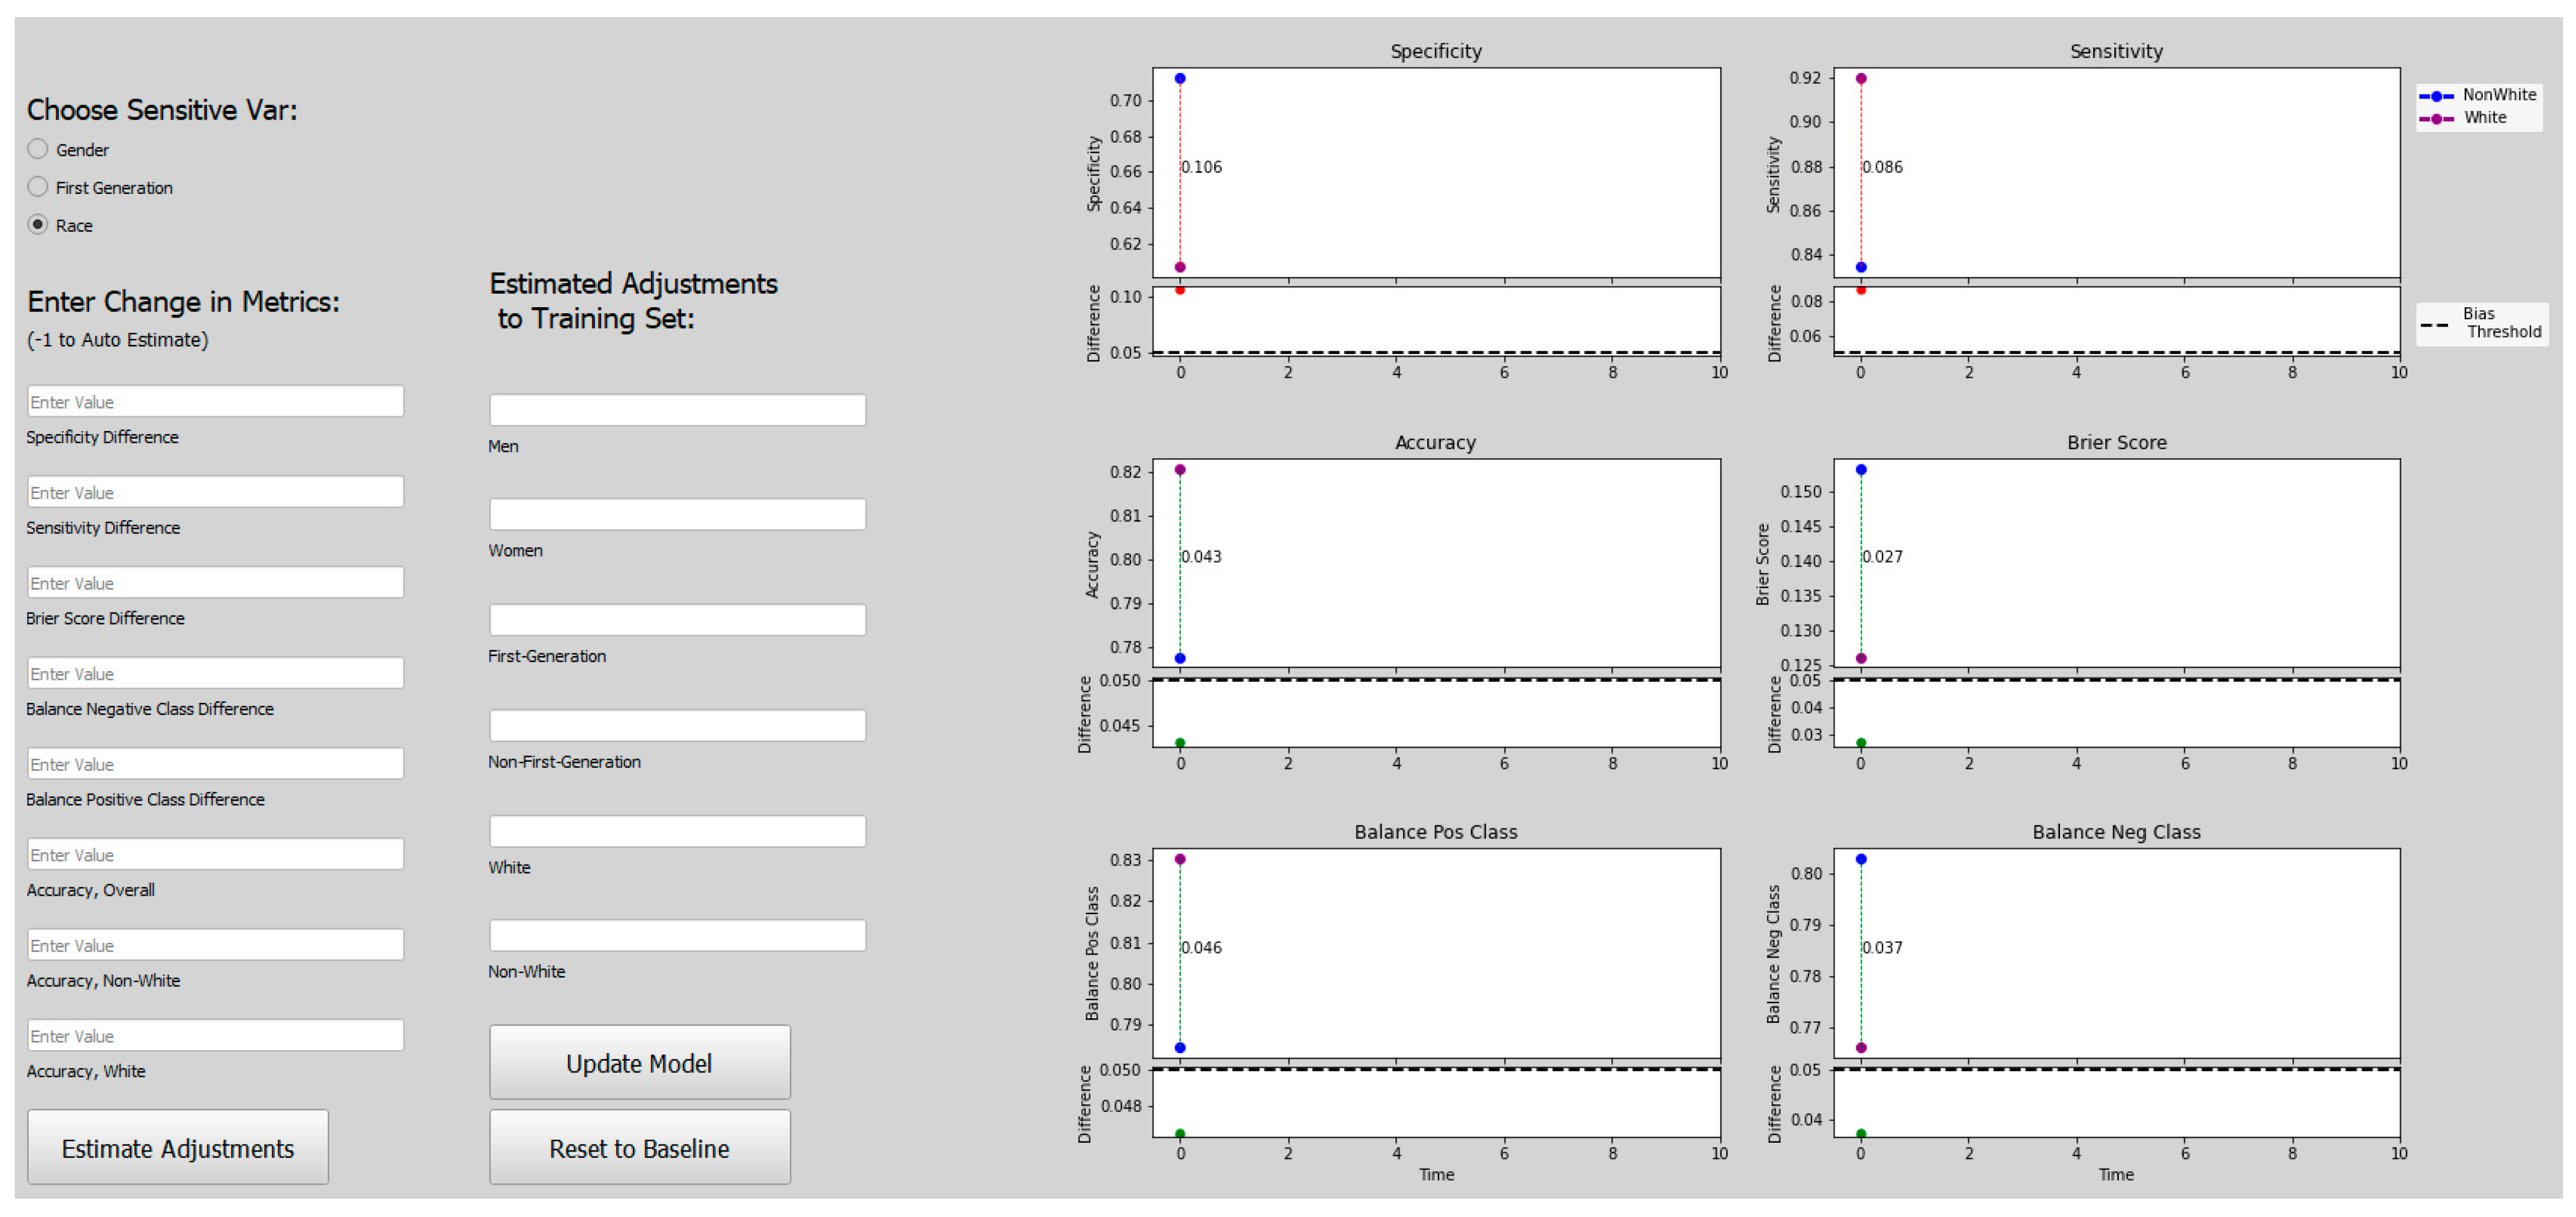Click the Non-White adjustment text box

[677, 936]
